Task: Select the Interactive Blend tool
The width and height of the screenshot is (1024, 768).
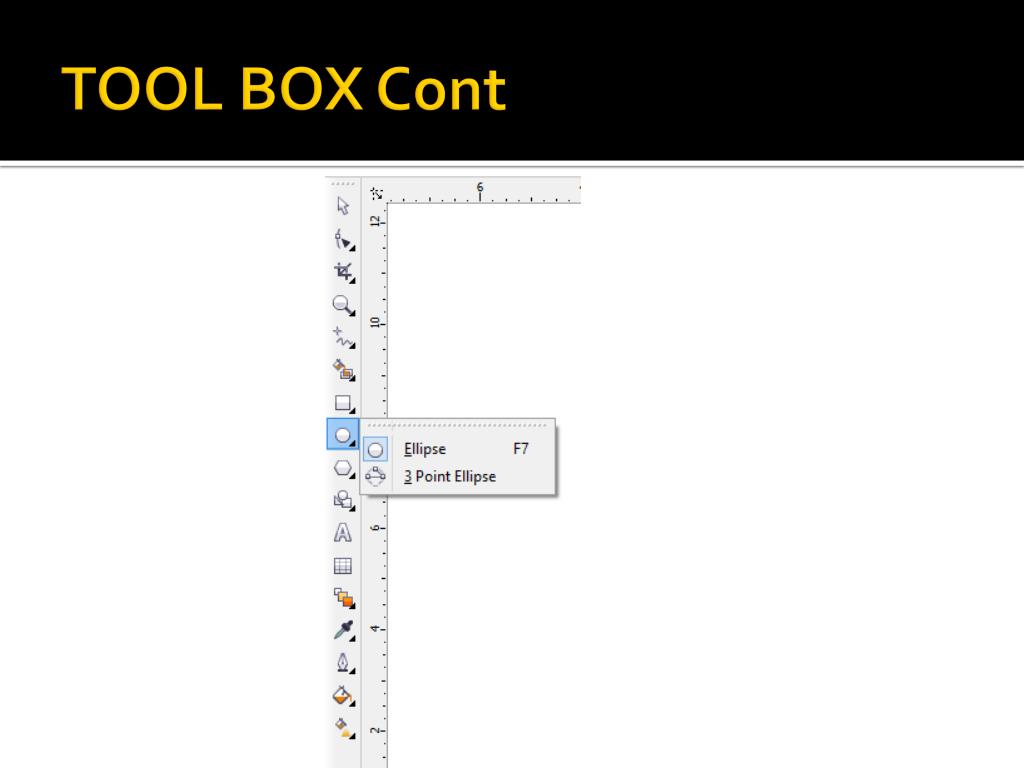Action: point(344,598)
